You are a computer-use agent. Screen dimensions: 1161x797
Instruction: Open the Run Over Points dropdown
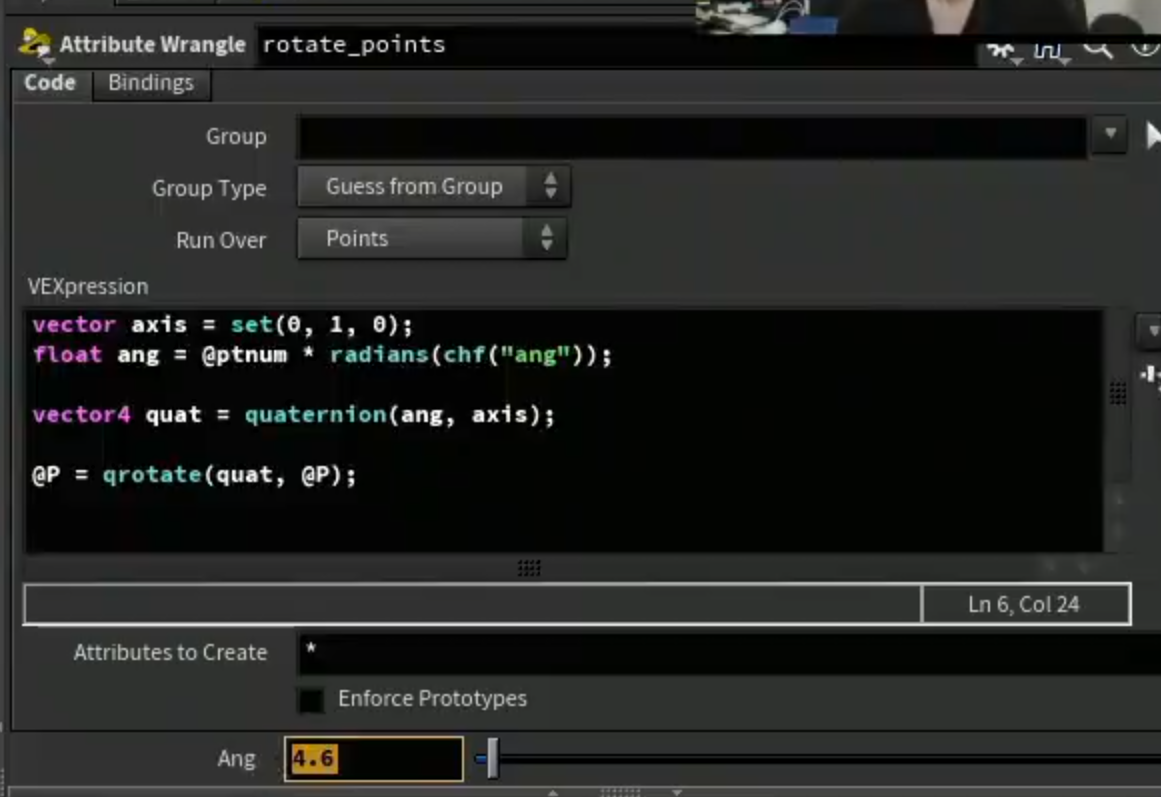432,238
